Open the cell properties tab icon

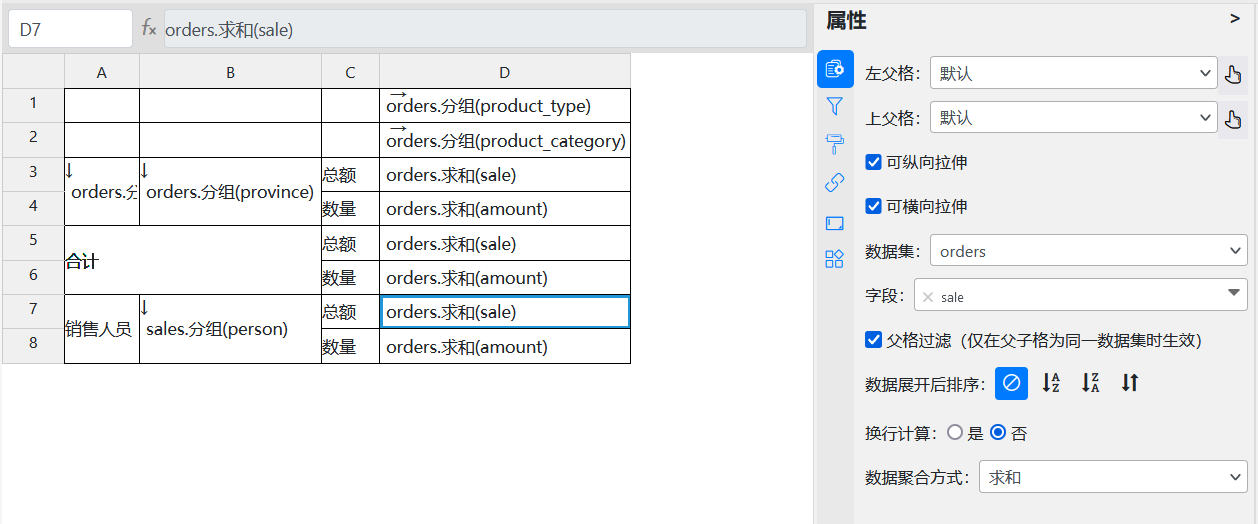tap(835, 69)
